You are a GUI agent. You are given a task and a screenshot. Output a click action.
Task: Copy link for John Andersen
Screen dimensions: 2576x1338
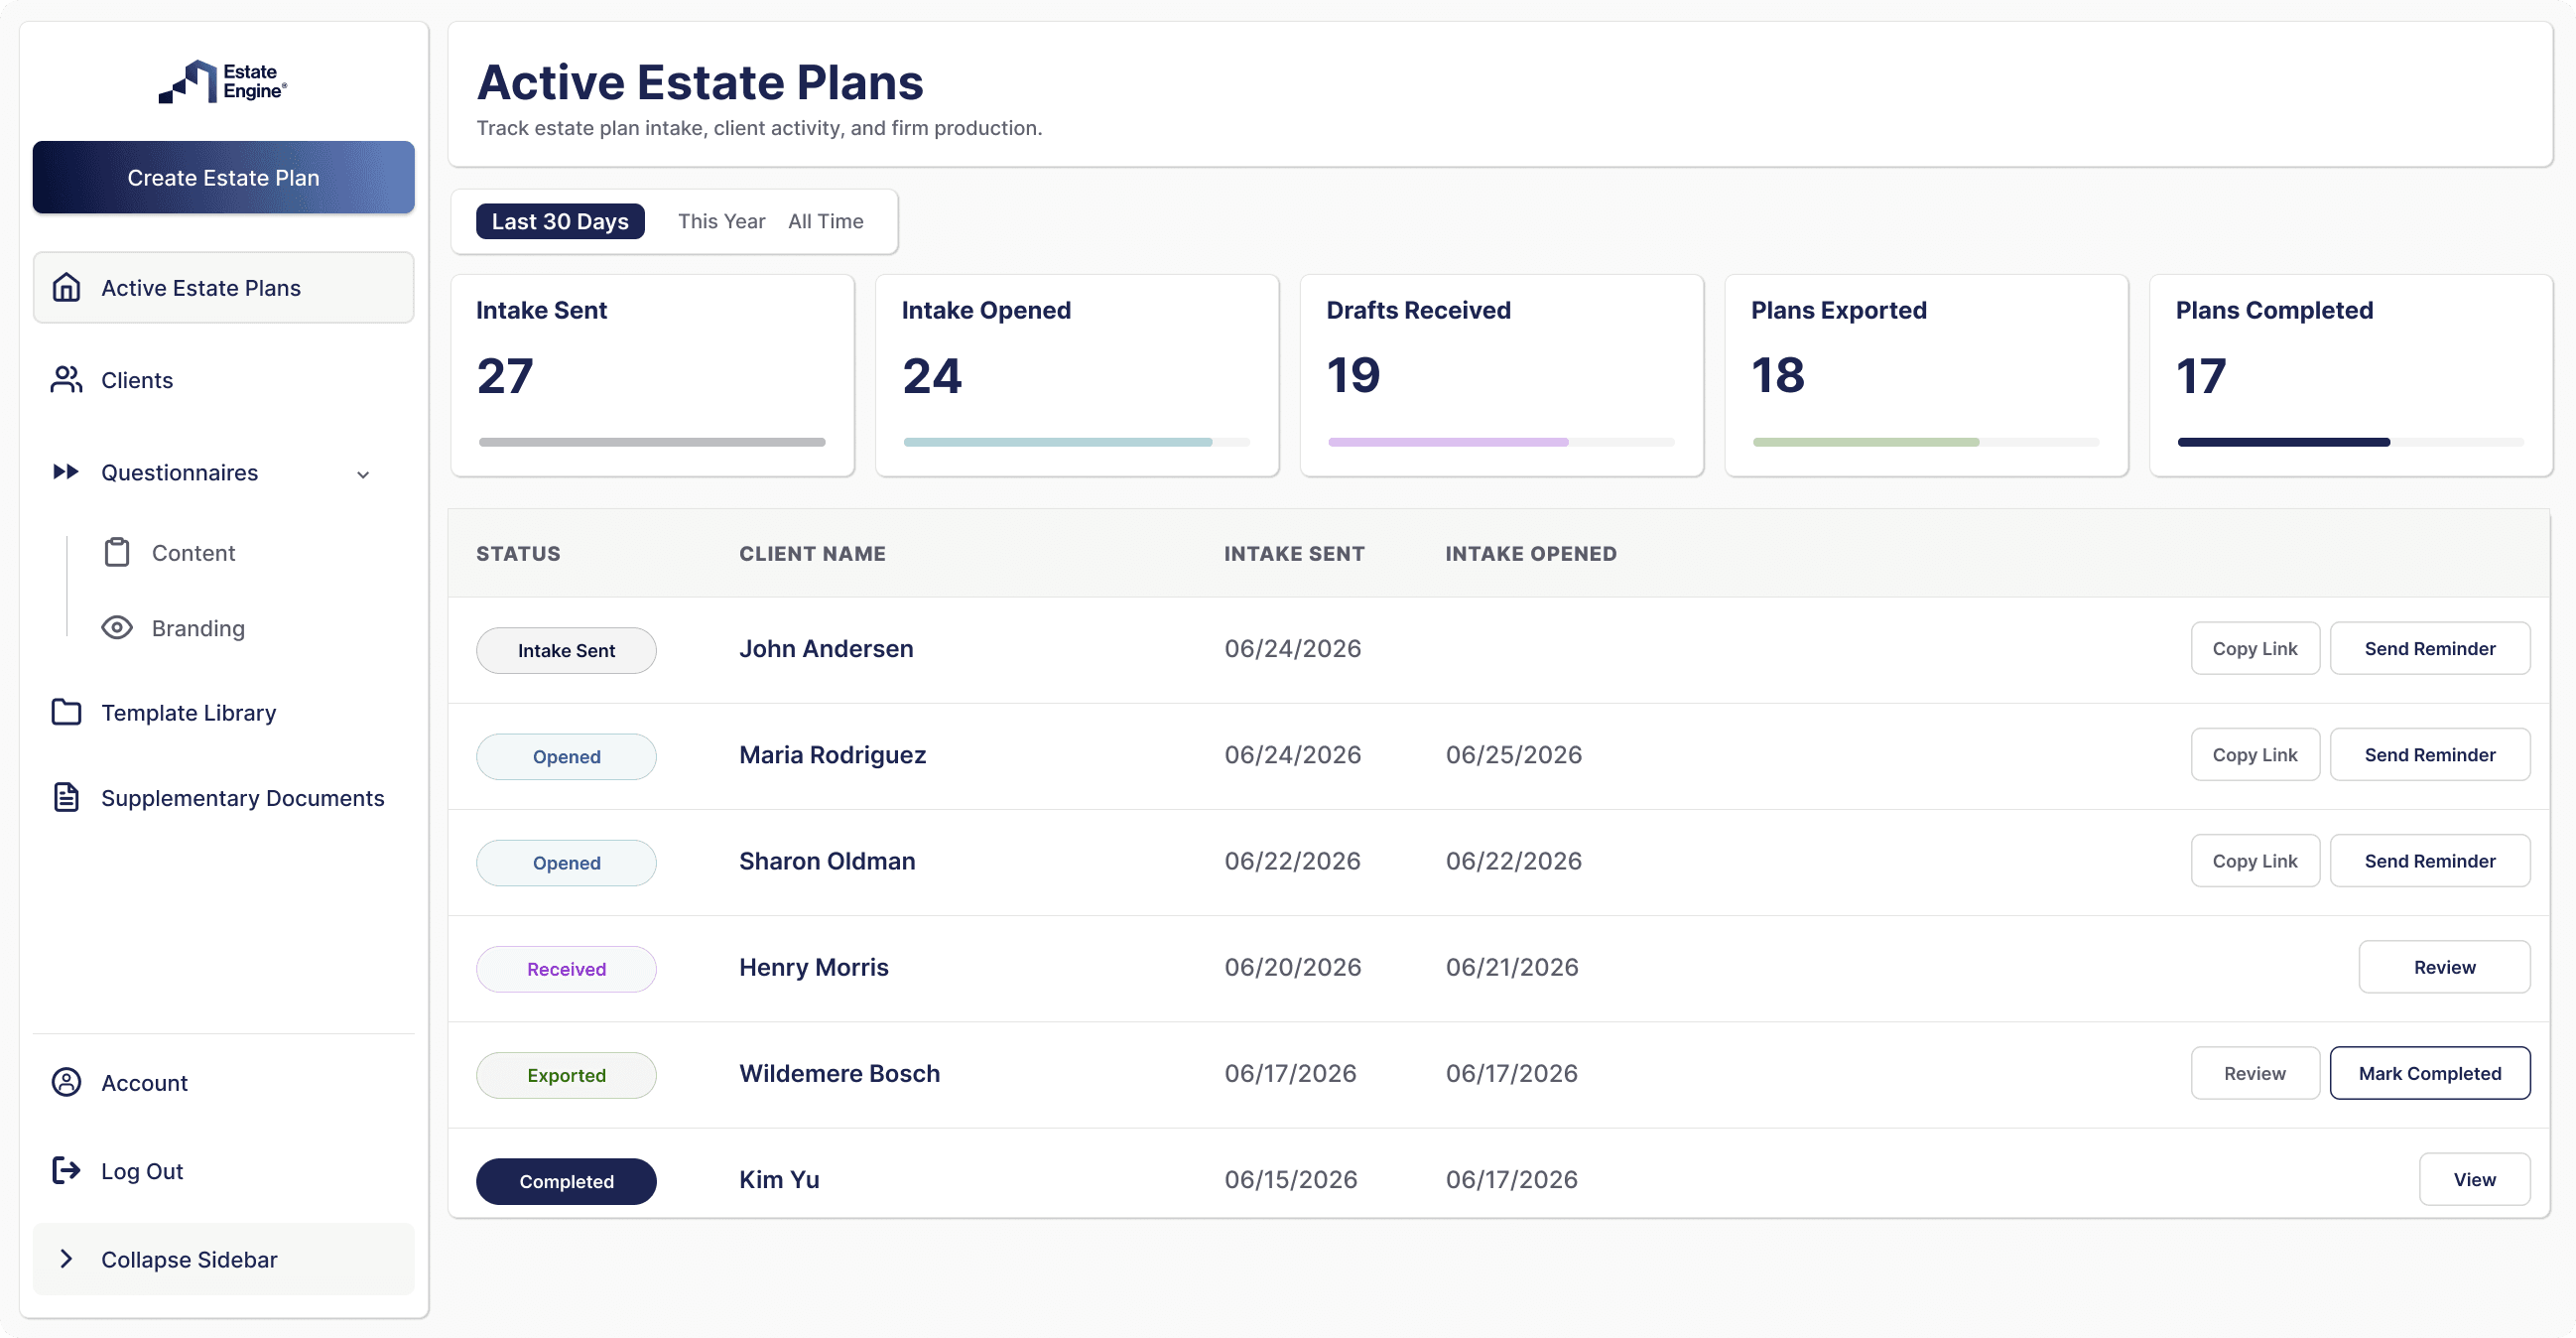tap(2255, 648)
